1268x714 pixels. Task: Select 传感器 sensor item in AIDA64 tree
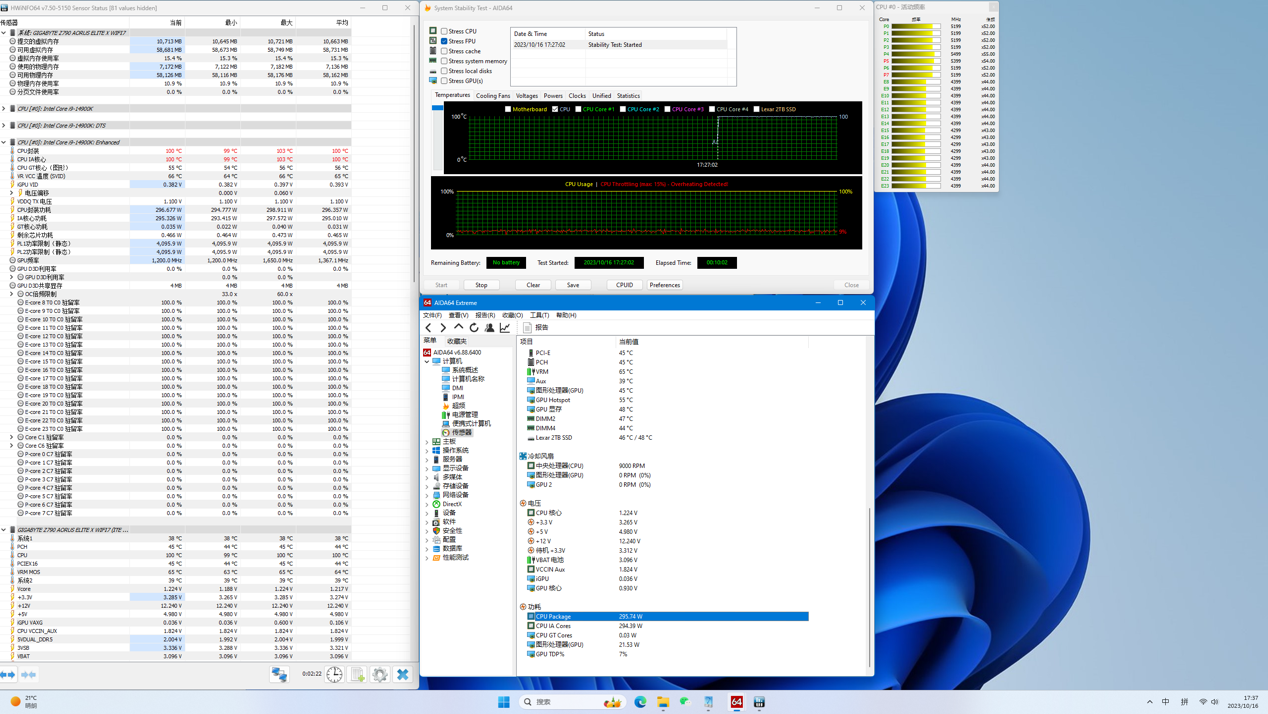[x=461, y=432]
